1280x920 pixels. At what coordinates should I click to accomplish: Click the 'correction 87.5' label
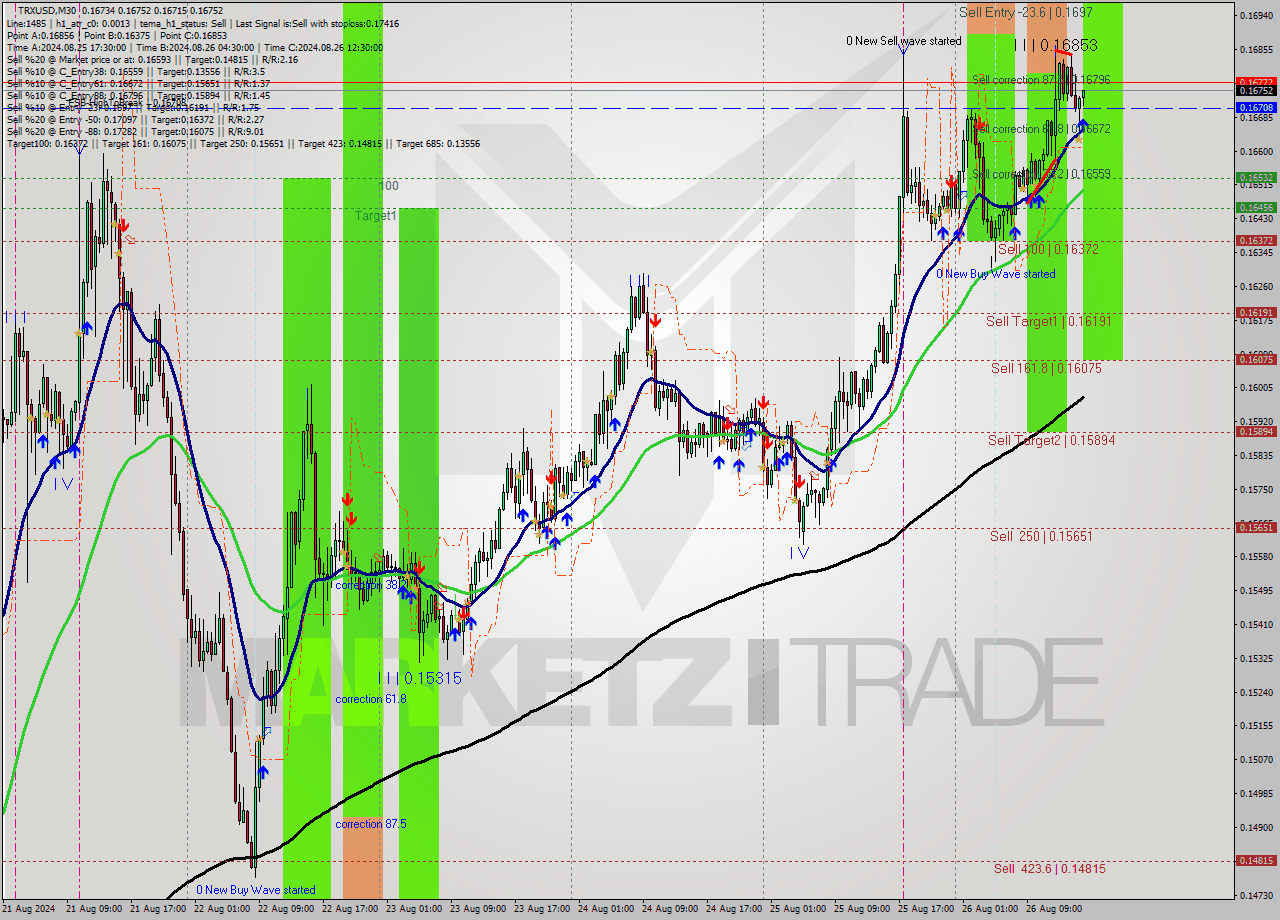point(371,824)
